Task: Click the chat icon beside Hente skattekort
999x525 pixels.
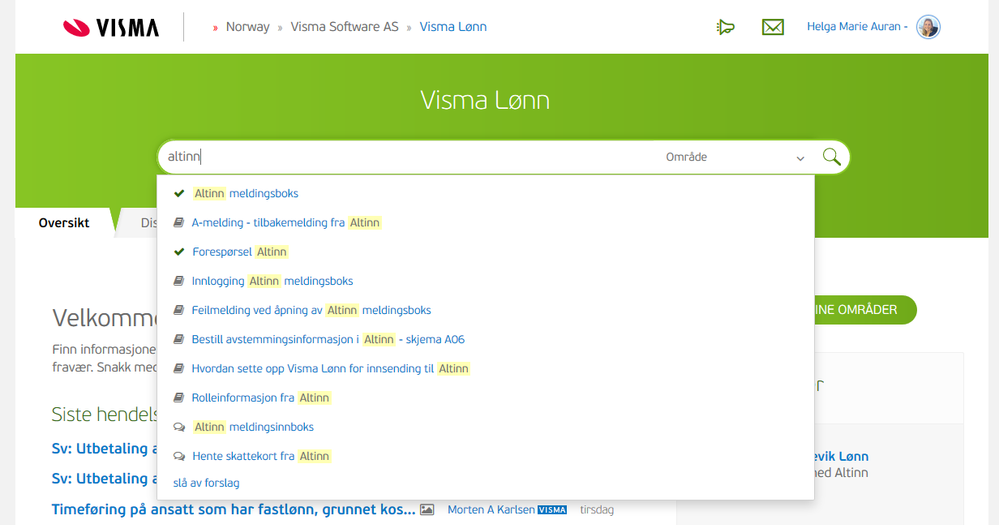Action: tap(179, 456)
